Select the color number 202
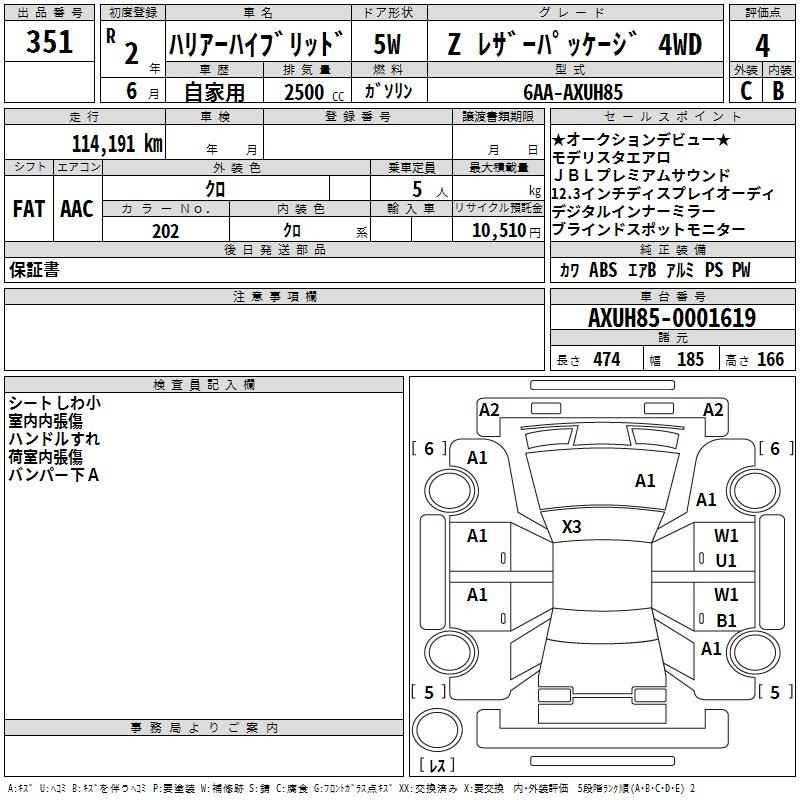 click(165, 231)
